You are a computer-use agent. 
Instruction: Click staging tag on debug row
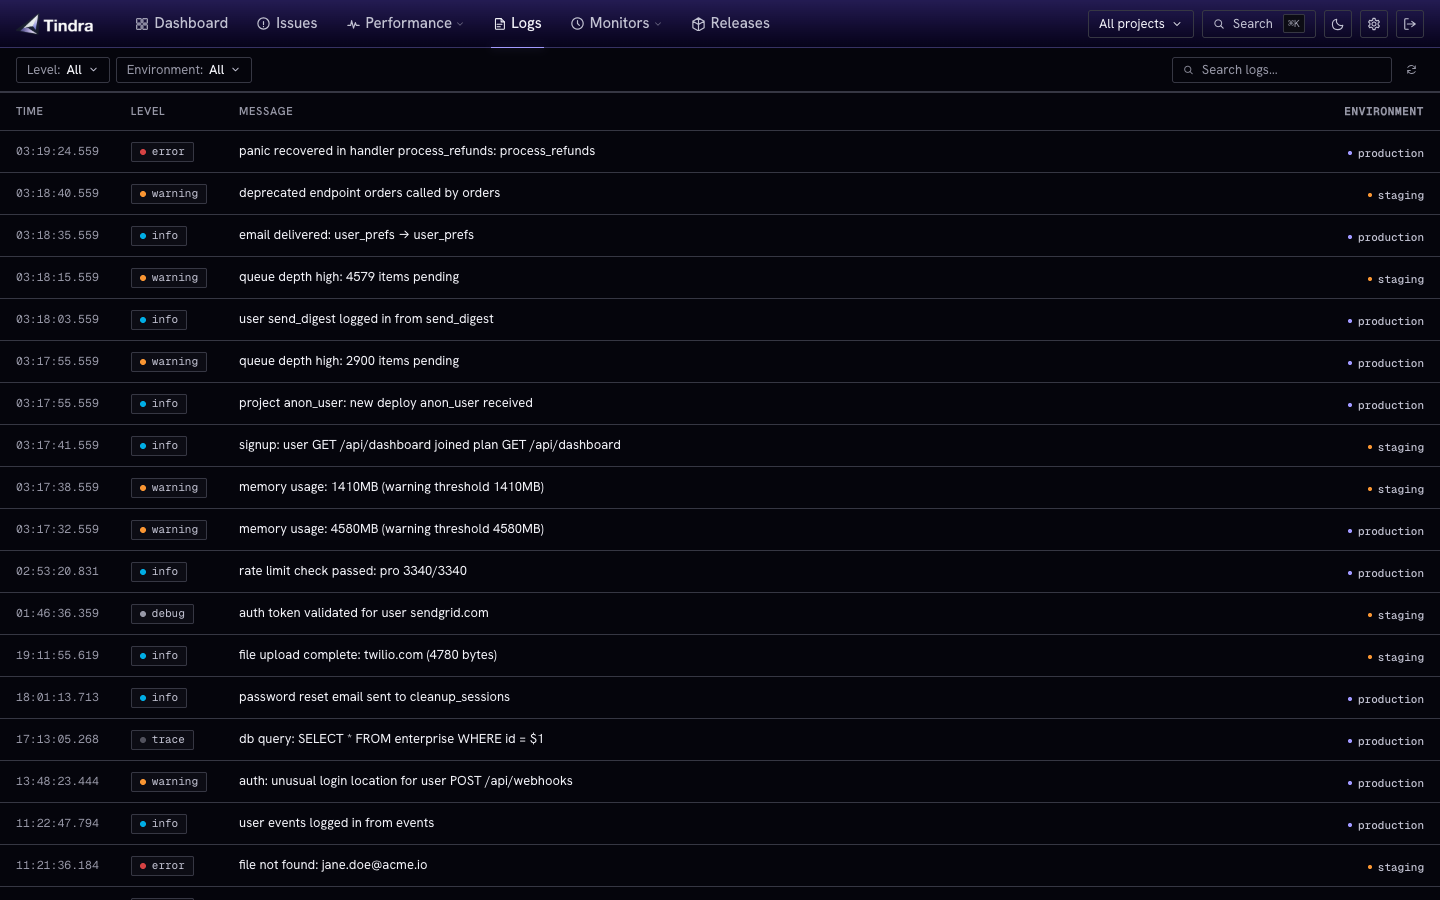pyautogui.click(x=1396, y=615)
